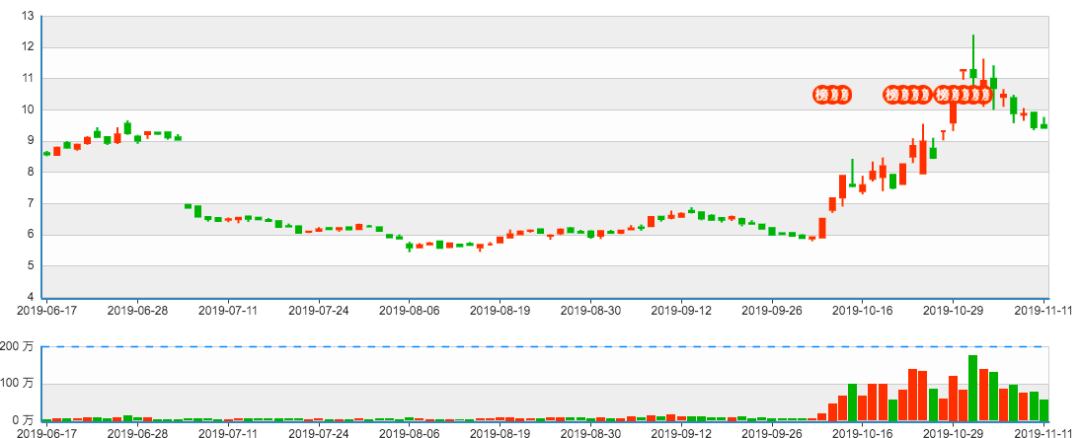This screenshot has width=1080, height=438.
Task: Click the first 榜 marker in the leftmost group
Action: pos(820,94)
